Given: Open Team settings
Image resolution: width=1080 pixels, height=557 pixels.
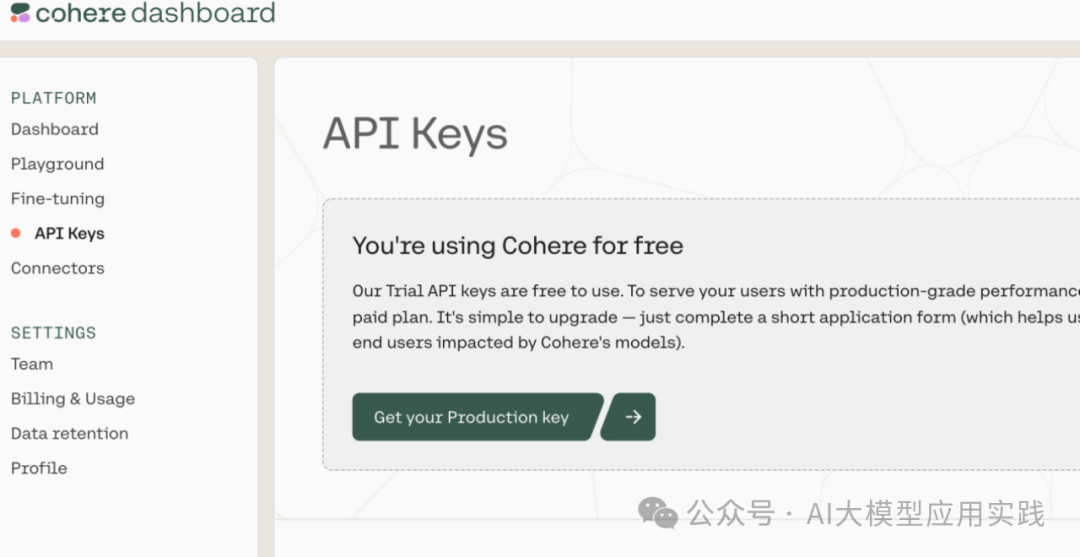Looking at the screenshot, I should pyautogui.click(x=32, y=364).
